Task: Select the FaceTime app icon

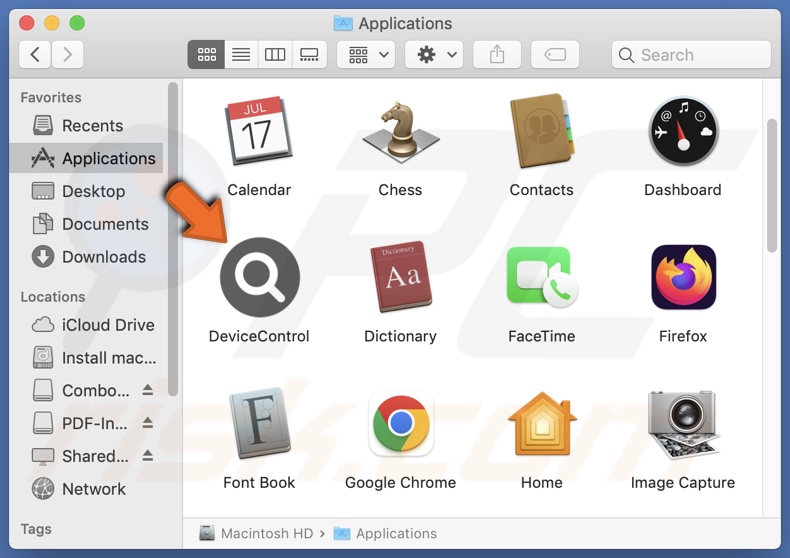Action: [x=542, y=277]
